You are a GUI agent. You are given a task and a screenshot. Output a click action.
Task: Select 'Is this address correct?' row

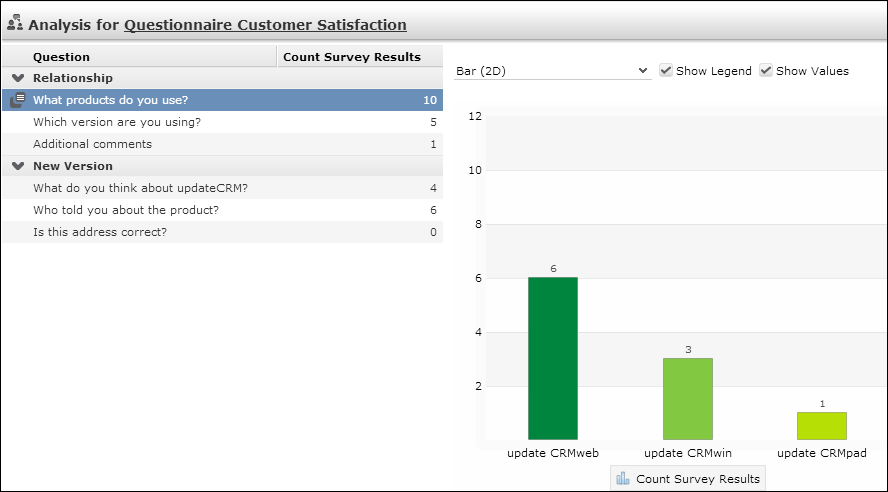223,232
